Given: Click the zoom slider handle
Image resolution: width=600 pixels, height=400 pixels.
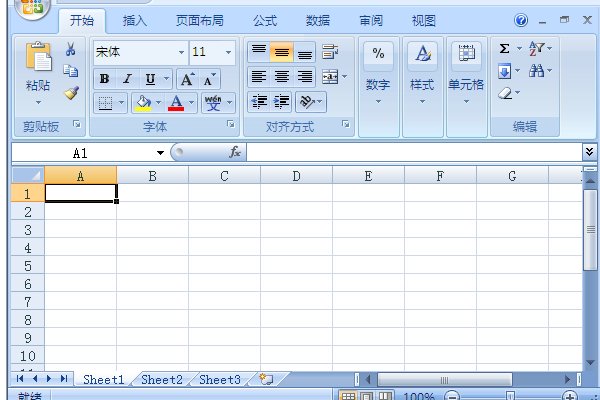Looking at the screenshot, I should click(x=510, y=396).
